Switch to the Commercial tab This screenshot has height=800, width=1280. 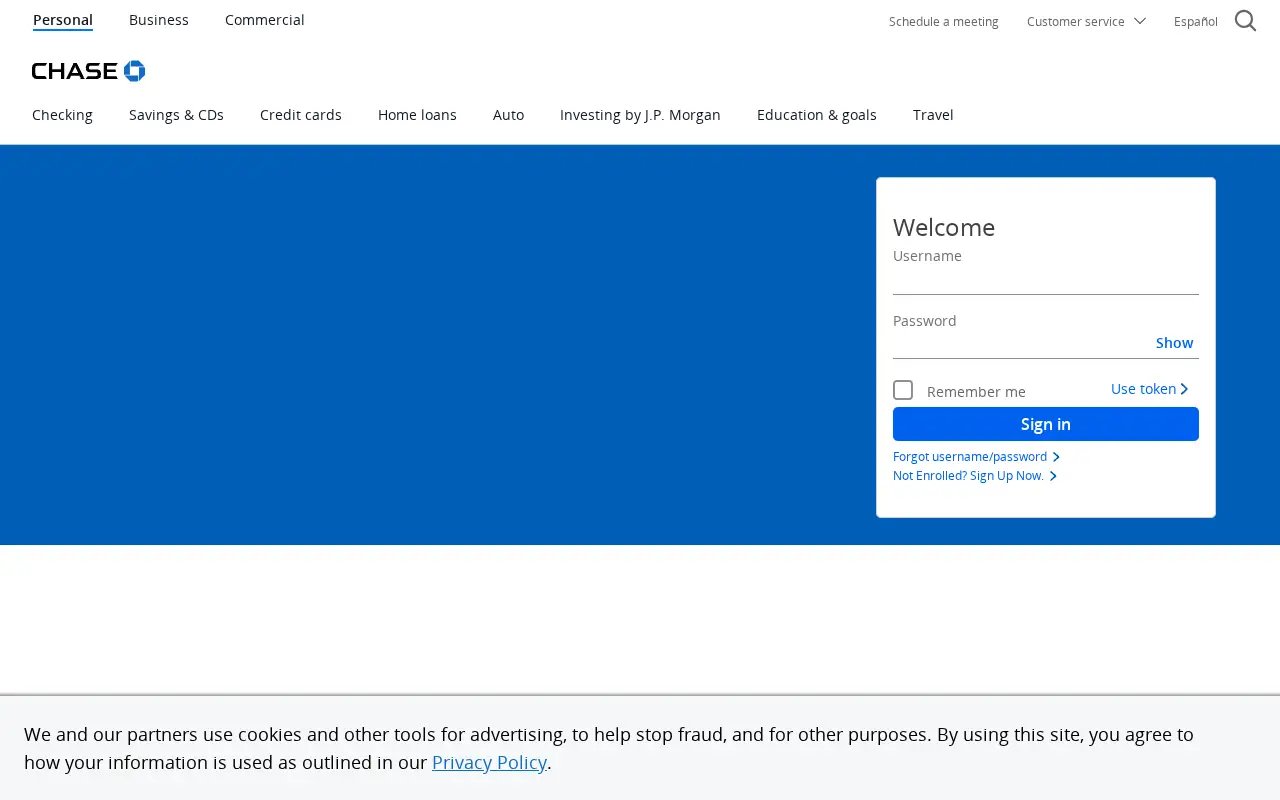point(265,20)
